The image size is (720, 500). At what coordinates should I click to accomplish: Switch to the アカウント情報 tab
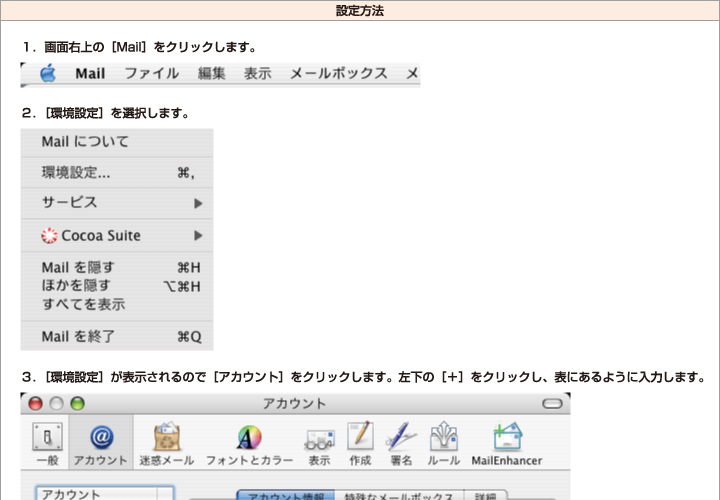click(x=286, y=495)
